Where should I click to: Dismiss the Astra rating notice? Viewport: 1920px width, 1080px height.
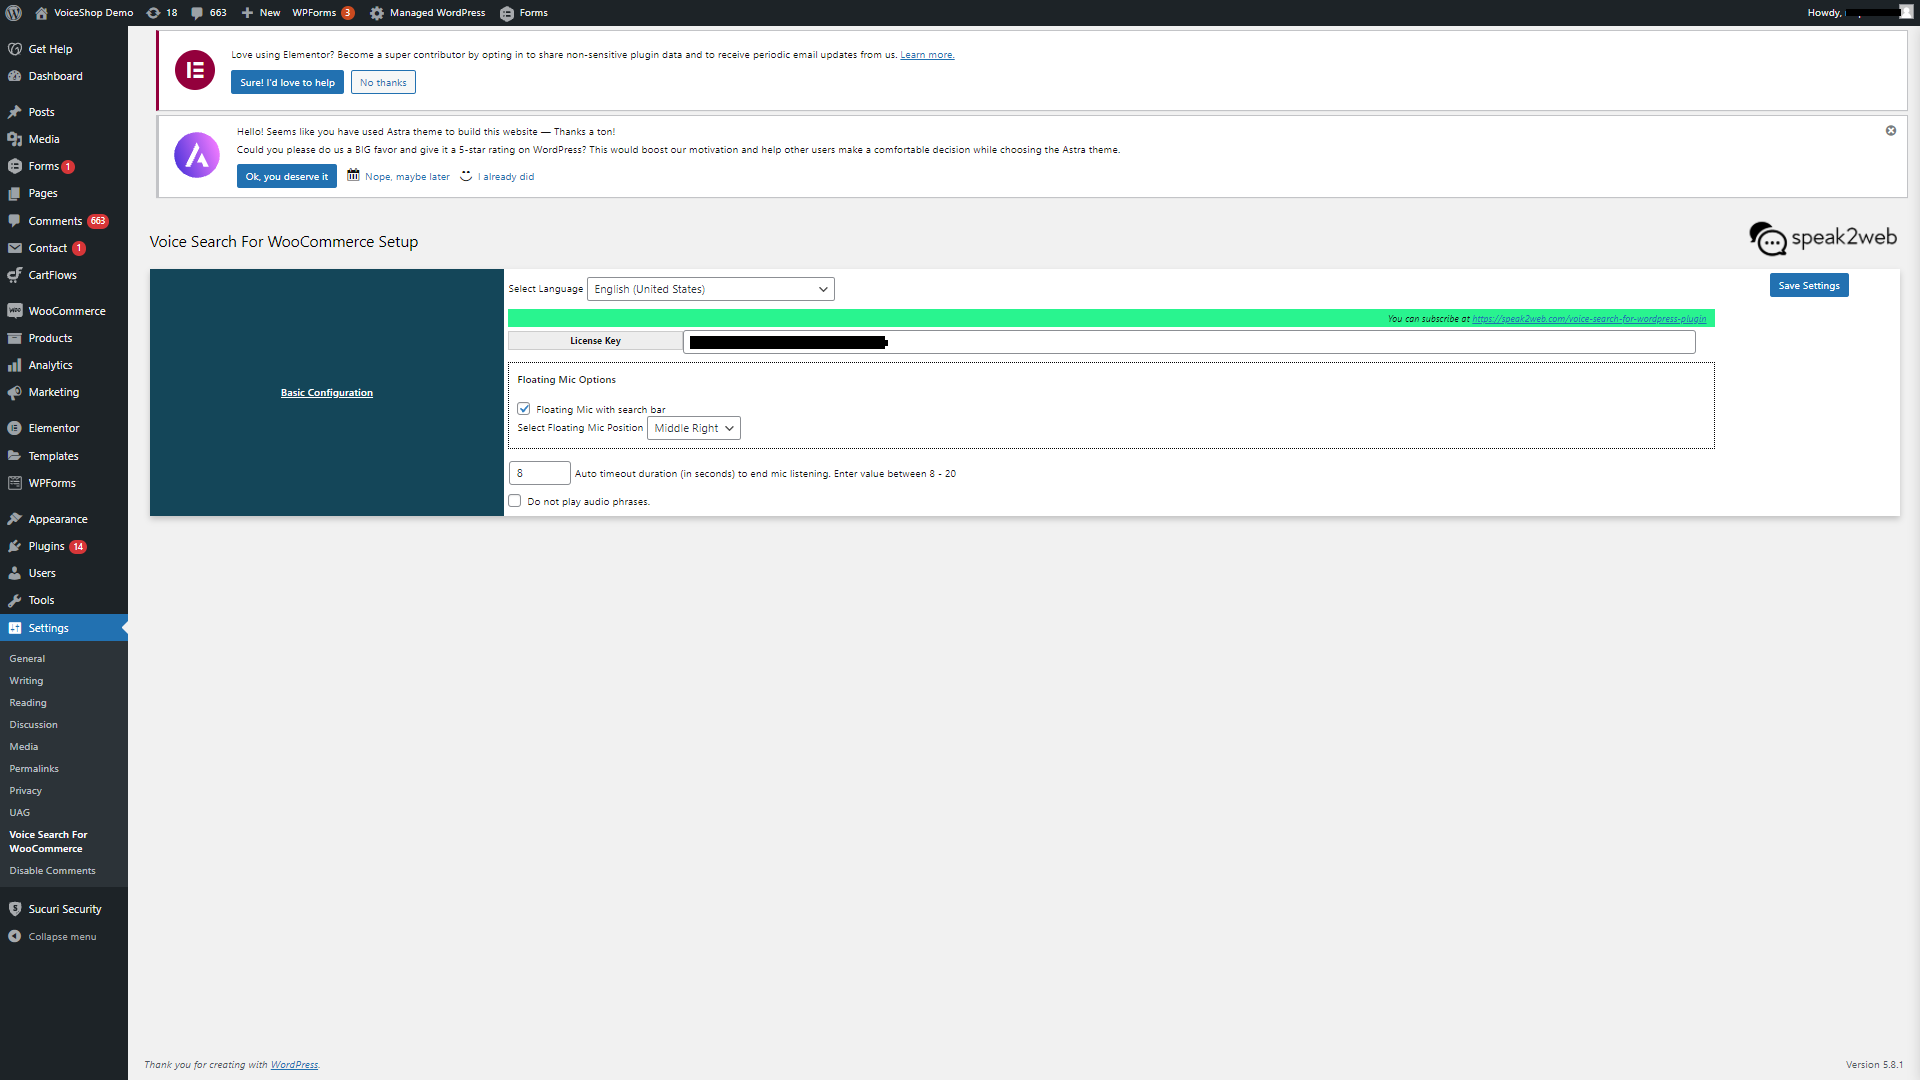point(1891,131)
